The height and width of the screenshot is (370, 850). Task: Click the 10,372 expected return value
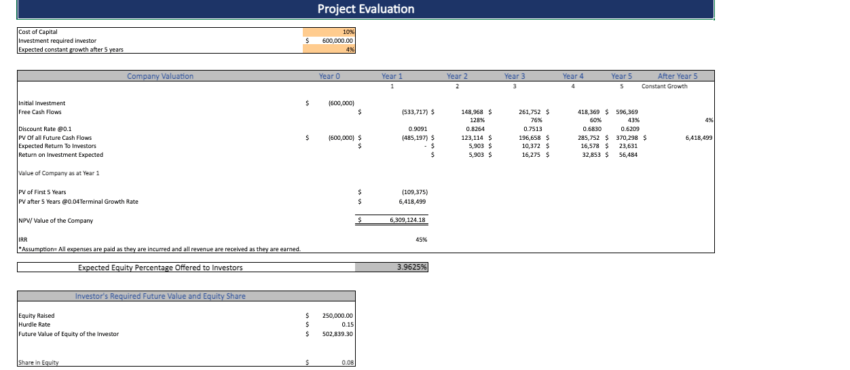click(532, 146)
